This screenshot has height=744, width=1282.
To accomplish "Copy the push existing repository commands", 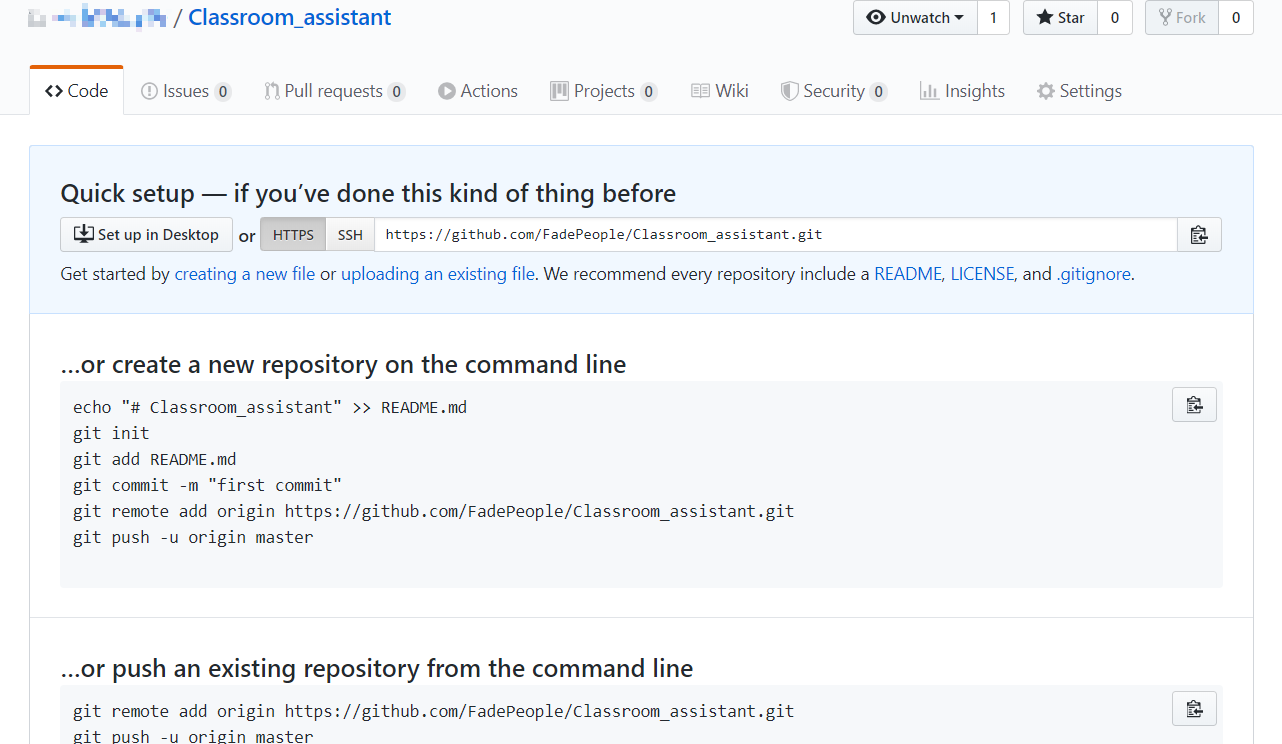I will point(1194,709).
